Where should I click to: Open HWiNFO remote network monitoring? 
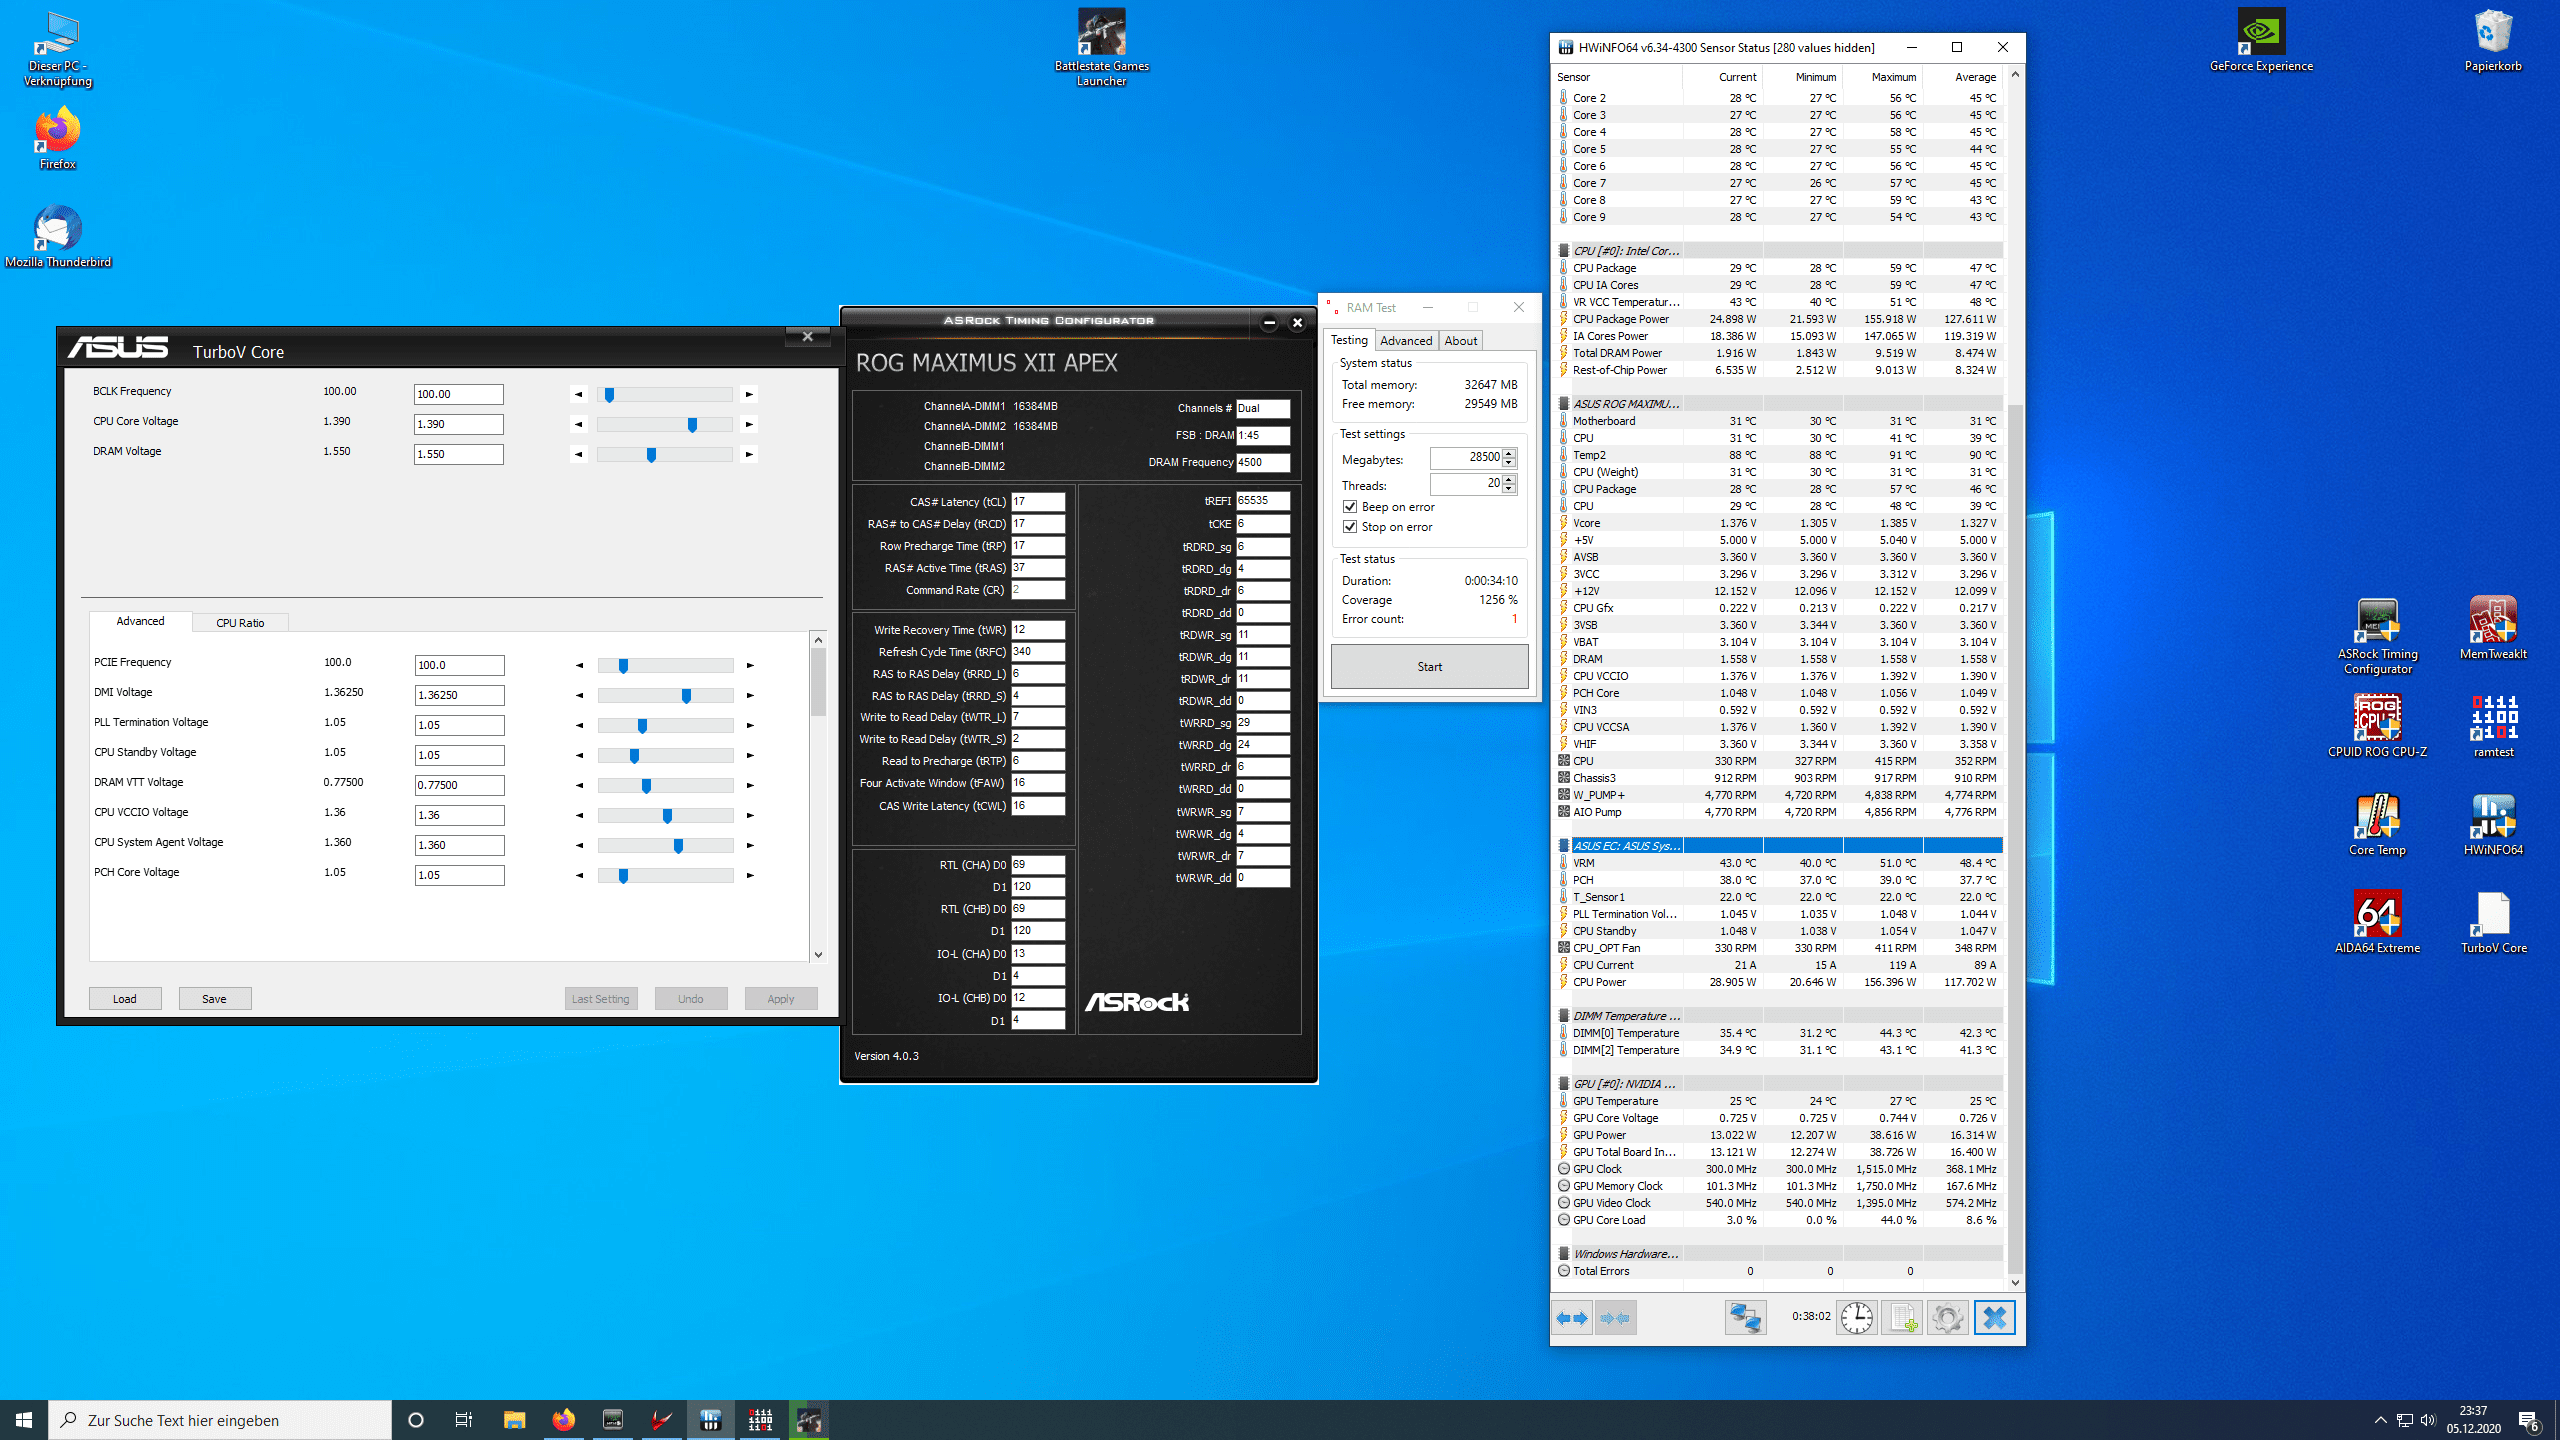coord(1745,1318)
